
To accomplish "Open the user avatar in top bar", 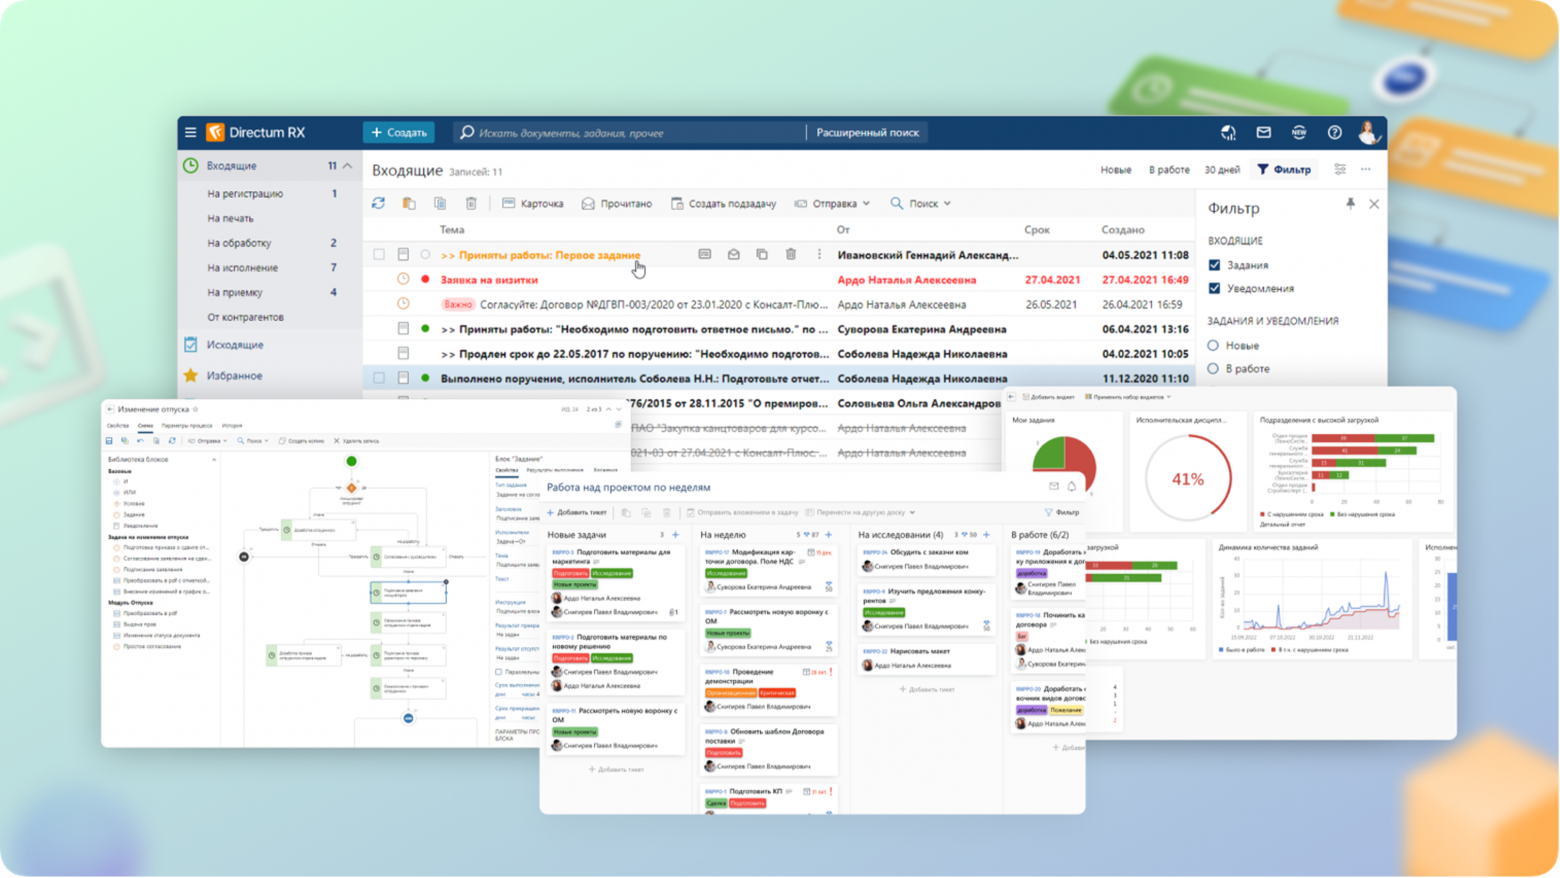I will 1368,132.
